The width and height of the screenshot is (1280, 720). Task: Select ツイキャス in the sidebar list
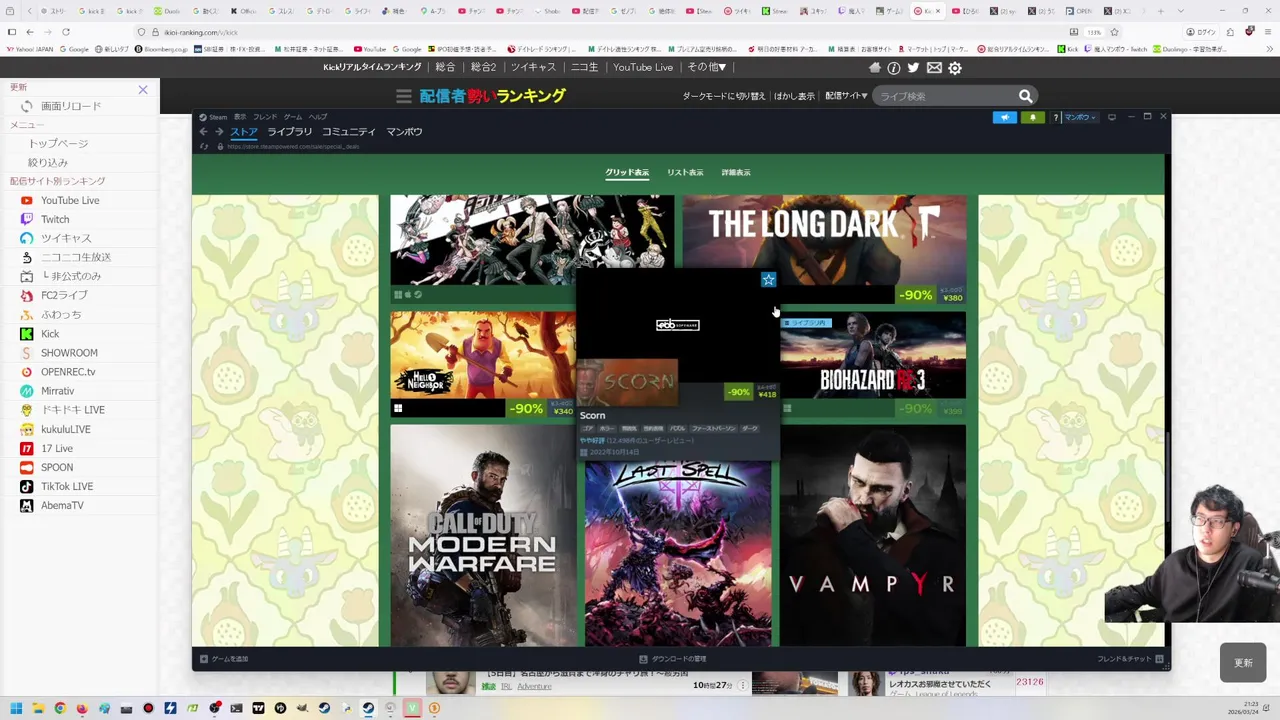pyautogui.click(x=66, y=238)
